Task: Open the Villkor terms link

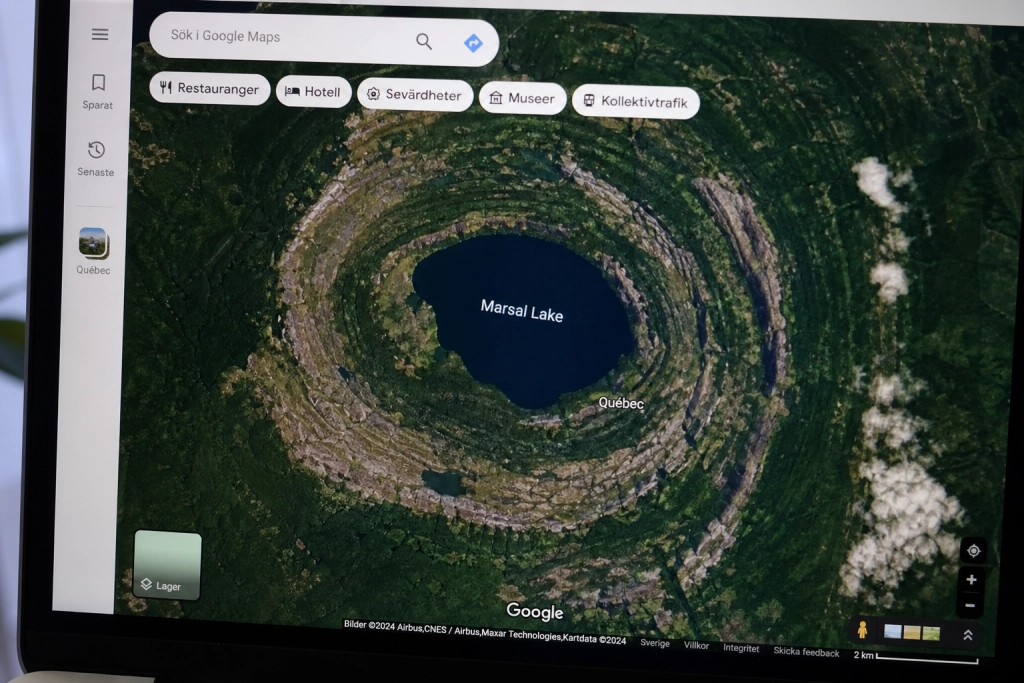Action: pos(696,645)
